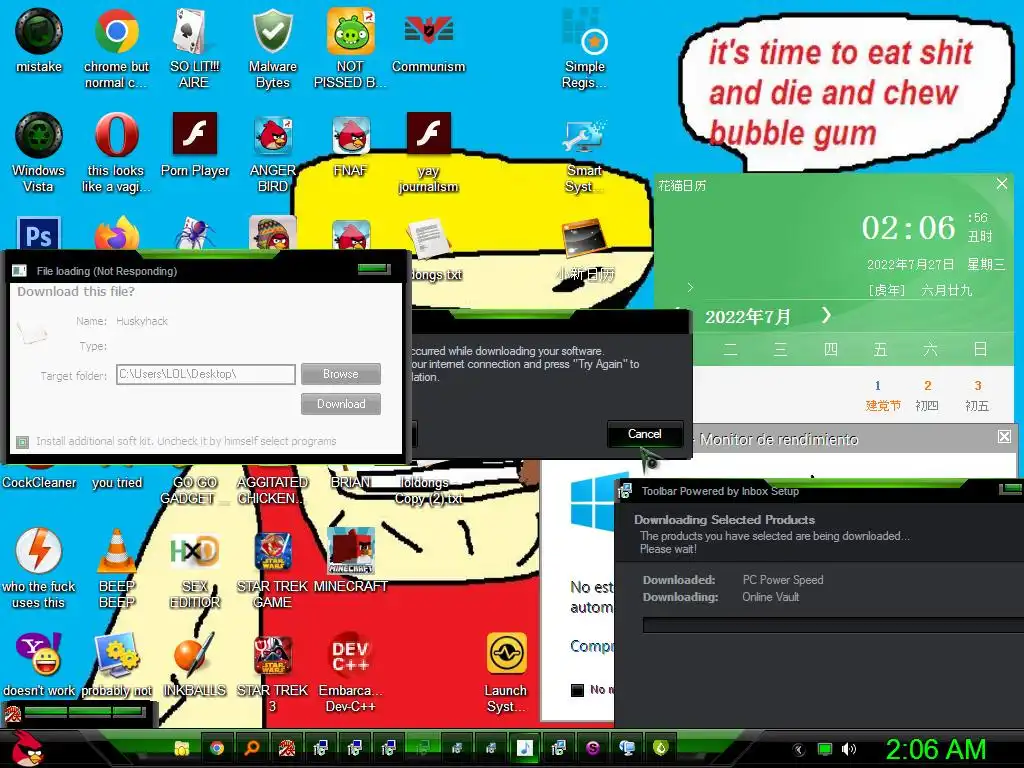Open the STAR TREK 3 icon
This screenshot has height=768, width=1024.
click(x=272, y=673)
